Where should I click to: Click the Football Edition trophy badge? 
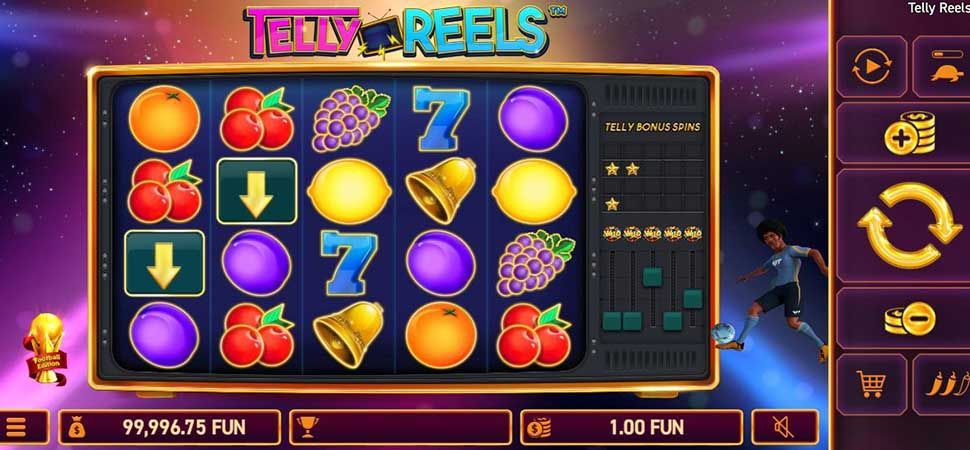pyautogui.click(x=46, y=348)
